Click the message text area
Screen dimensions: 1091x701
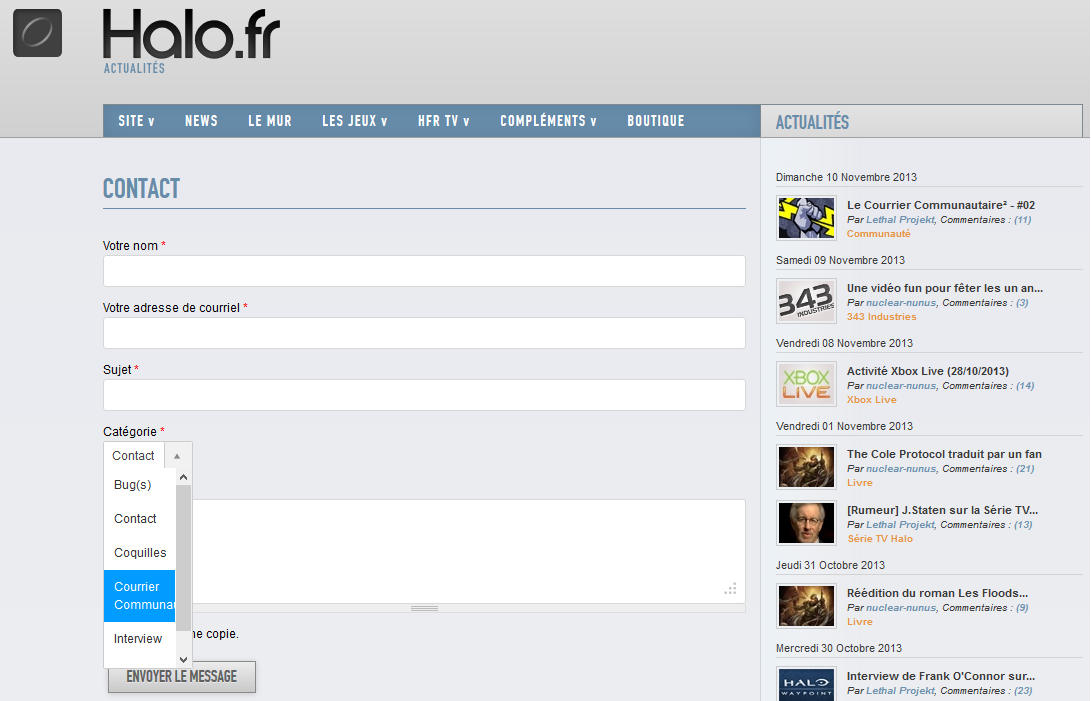tap(468, 551)
